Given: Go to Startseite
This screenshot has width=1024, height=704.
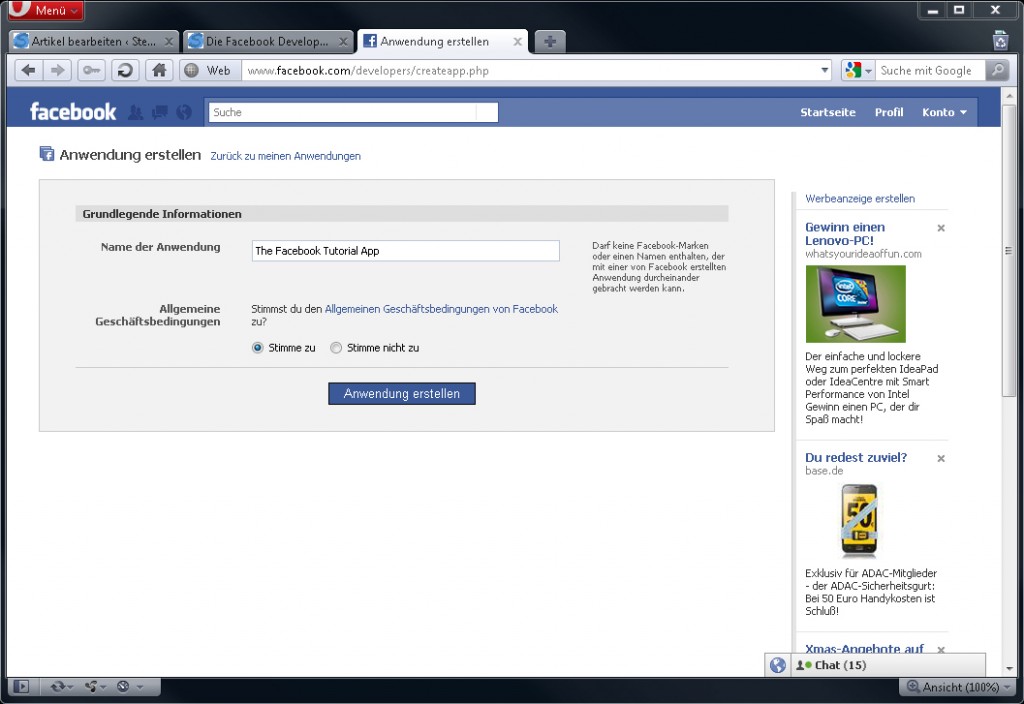Looking at the screenshot, I should pos(827,112).
